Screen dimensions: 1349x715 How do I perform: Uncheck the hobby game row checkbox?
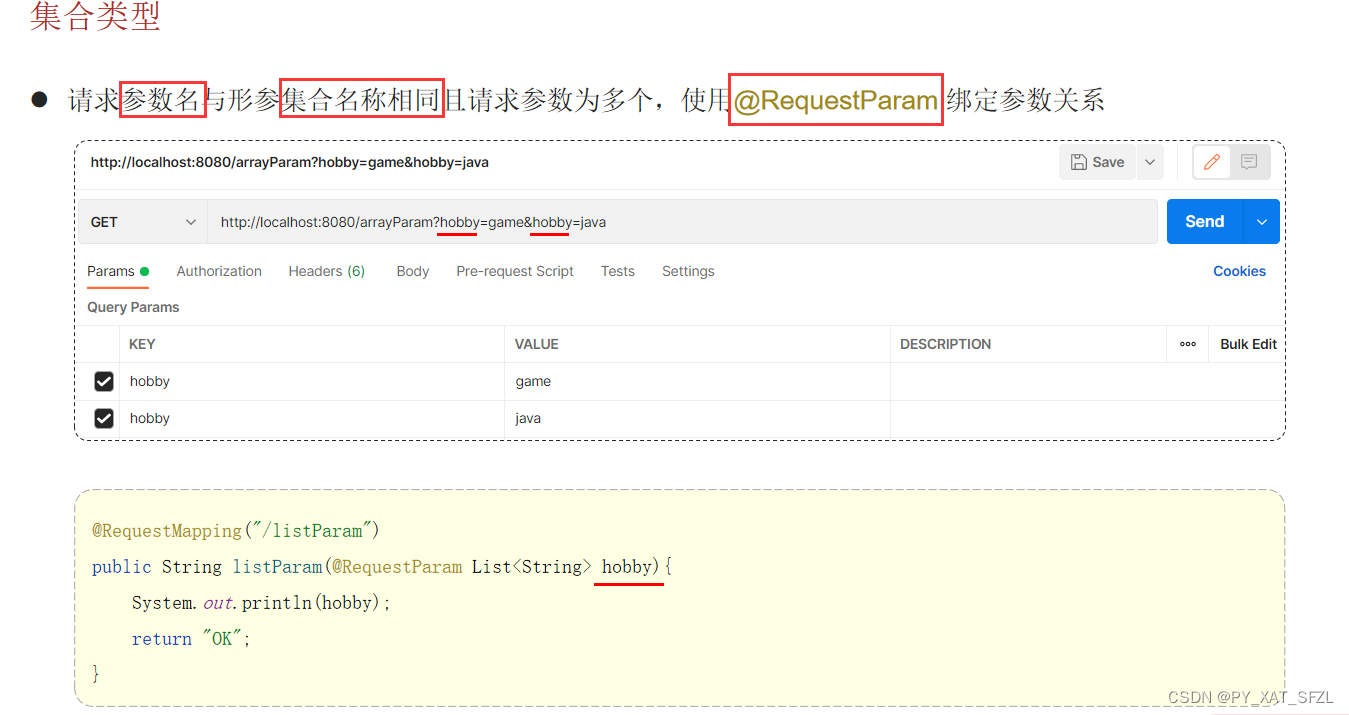(104, 381)
